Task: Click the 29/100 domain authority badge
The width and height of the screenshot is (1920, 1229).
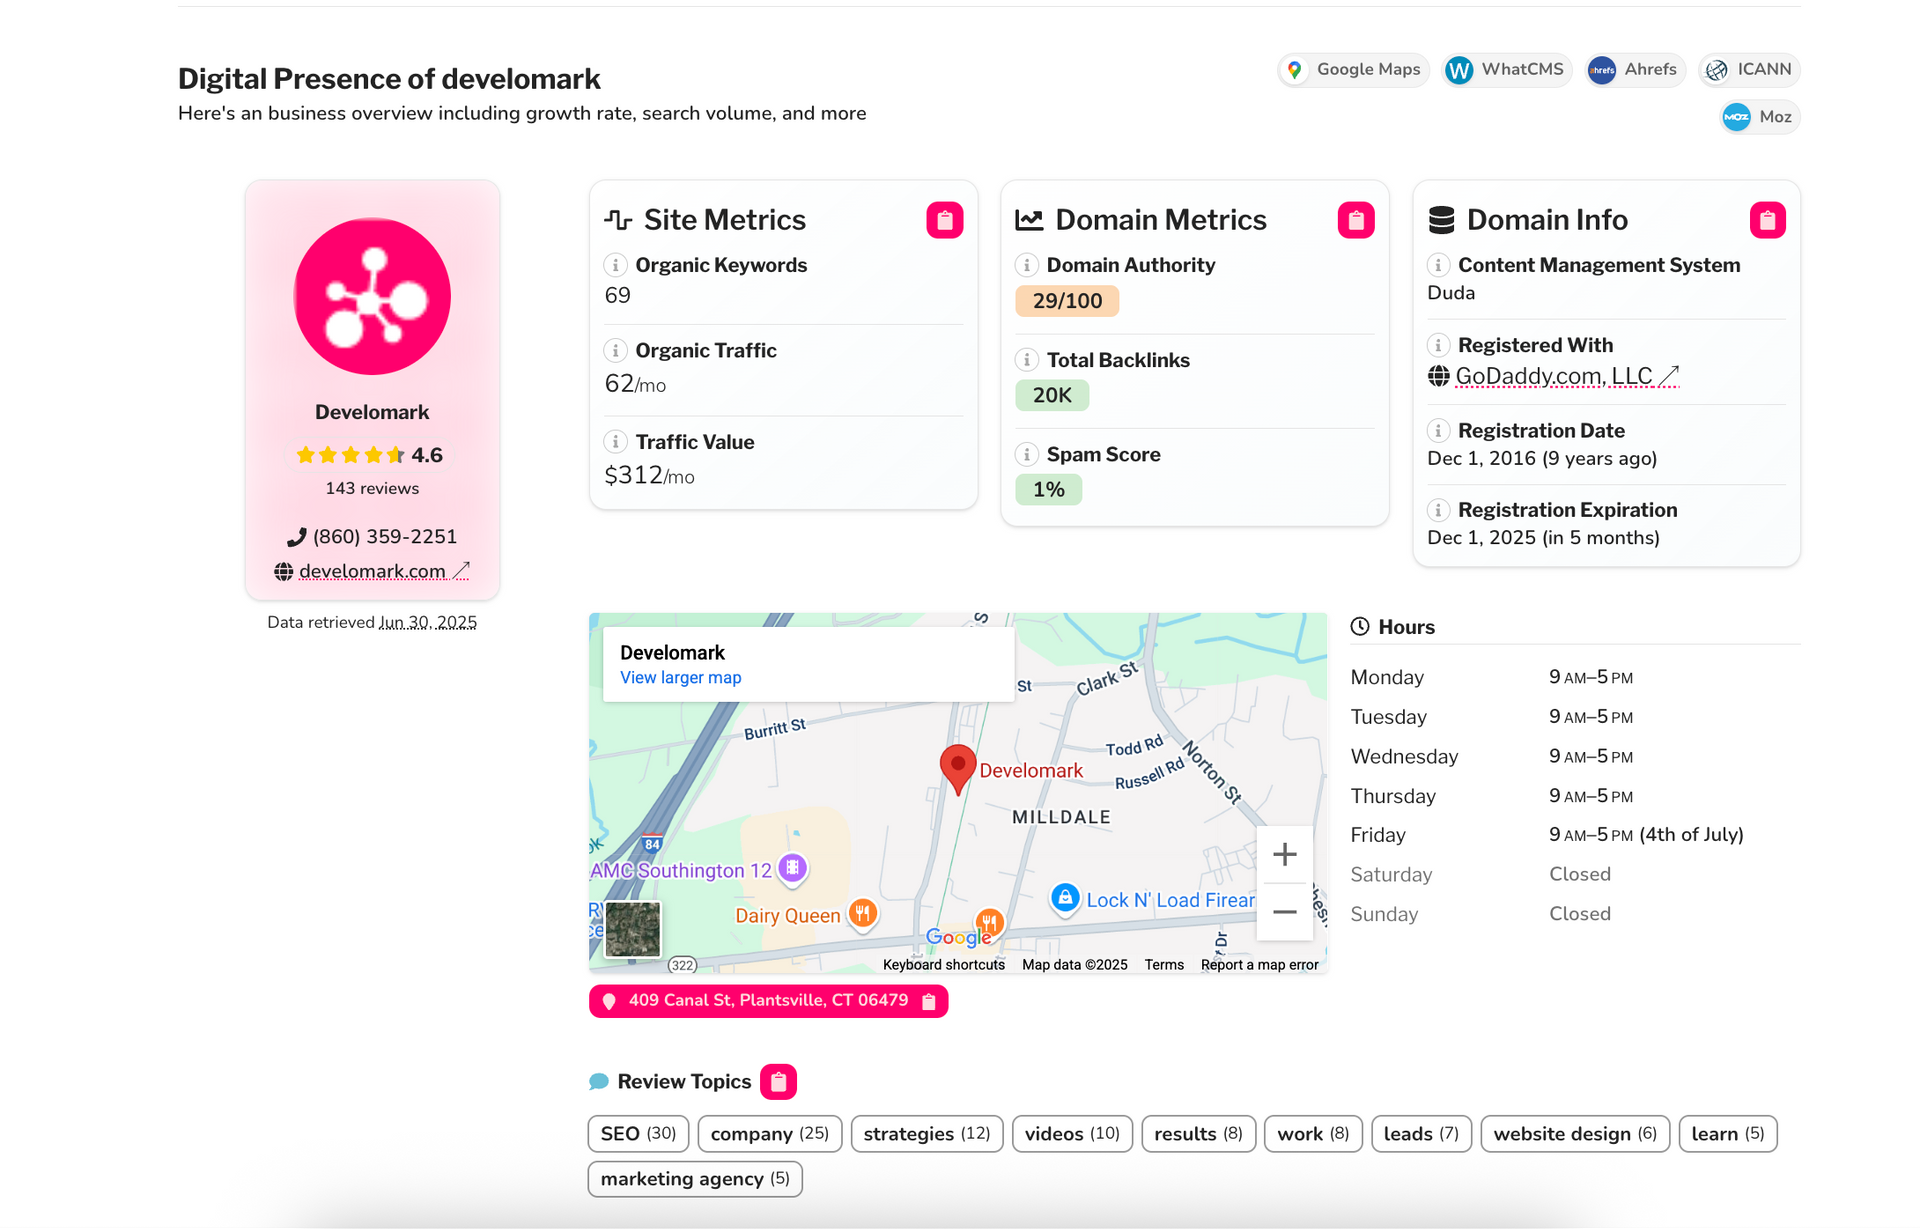Action: tap(1067, 301)
